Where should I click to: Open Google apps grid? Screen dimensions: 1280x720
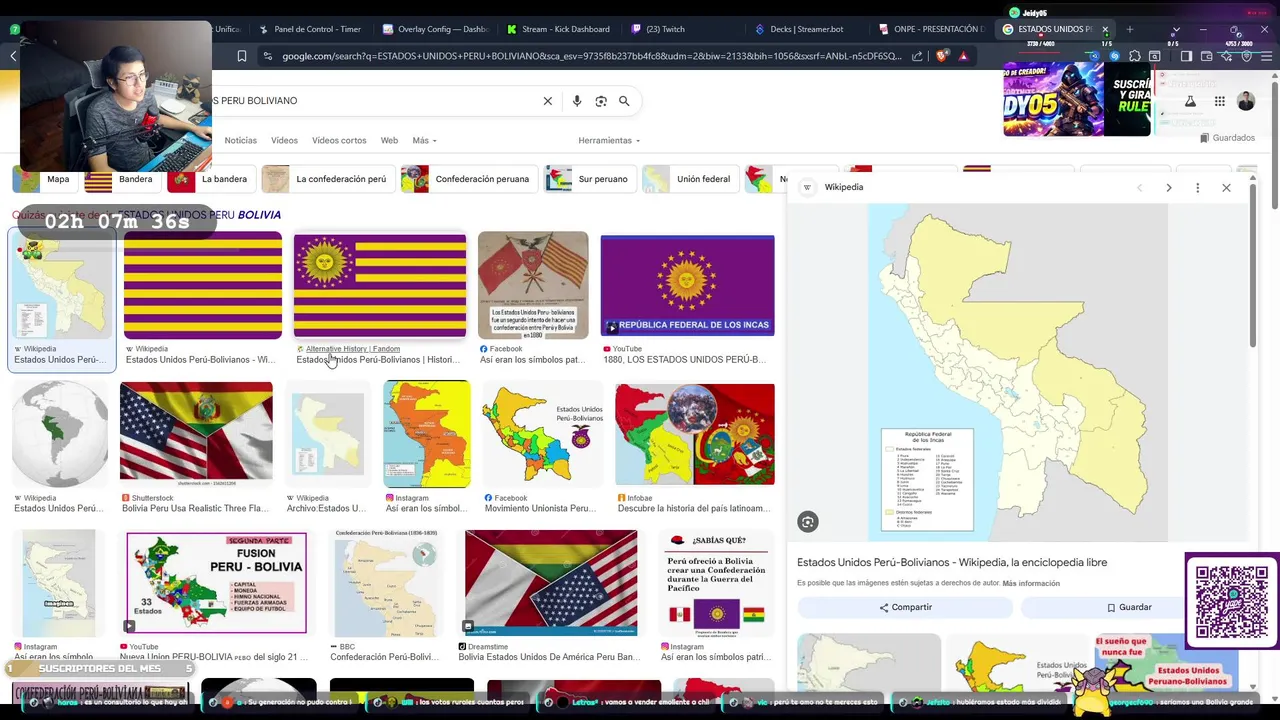(1219, 101)
